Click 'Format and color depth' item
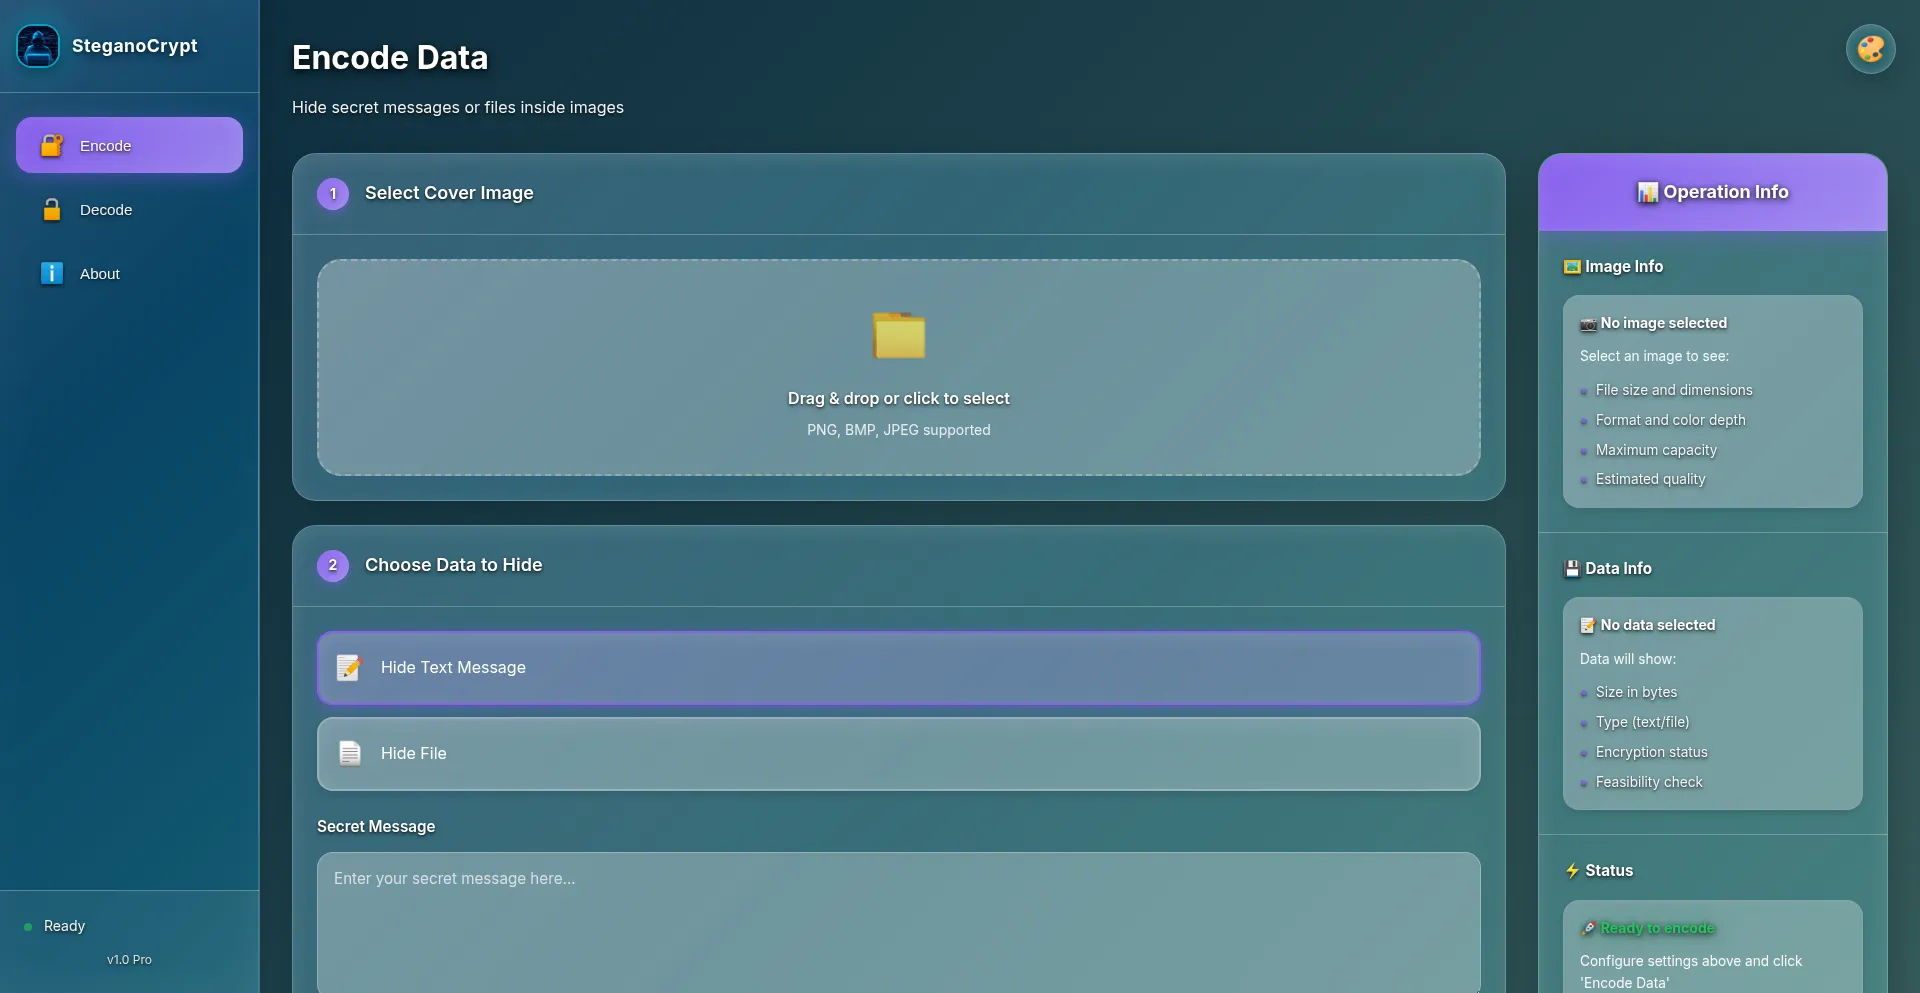Viewport: 1920px width, 993px height. coord(1670,420)
